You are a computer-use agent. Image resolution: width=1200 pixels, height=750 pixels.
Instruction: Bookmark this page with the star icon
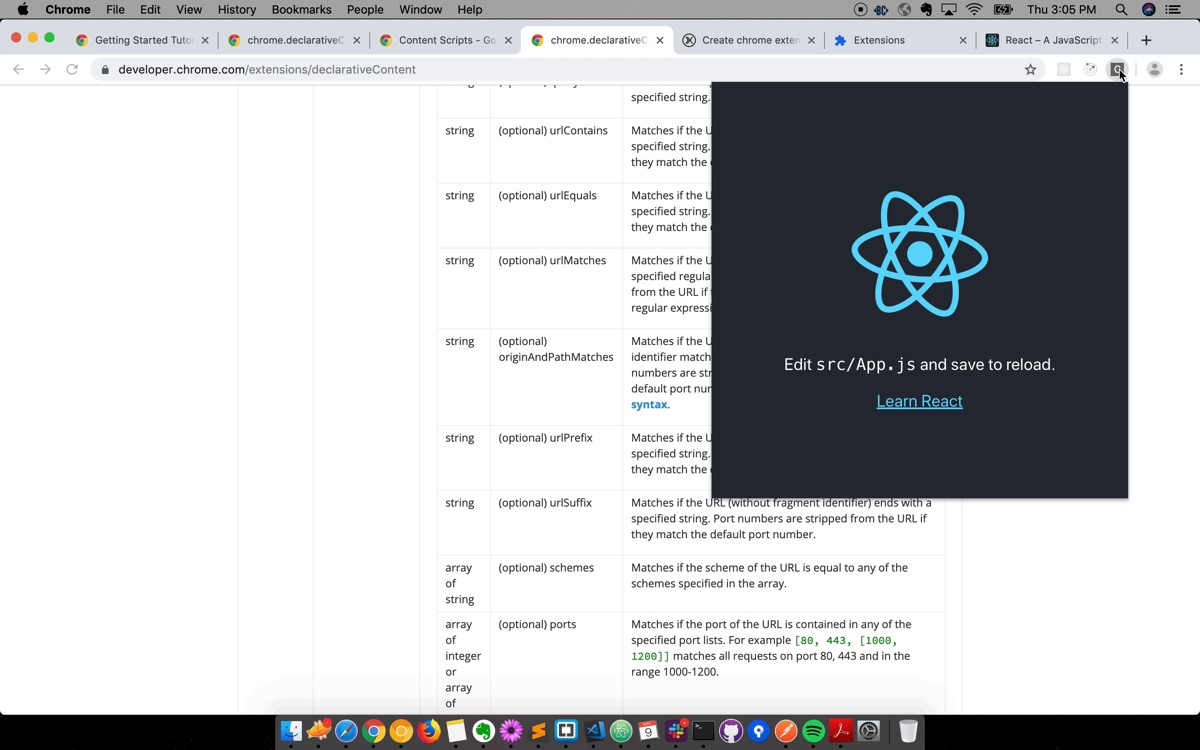(x=1030, y=70)
